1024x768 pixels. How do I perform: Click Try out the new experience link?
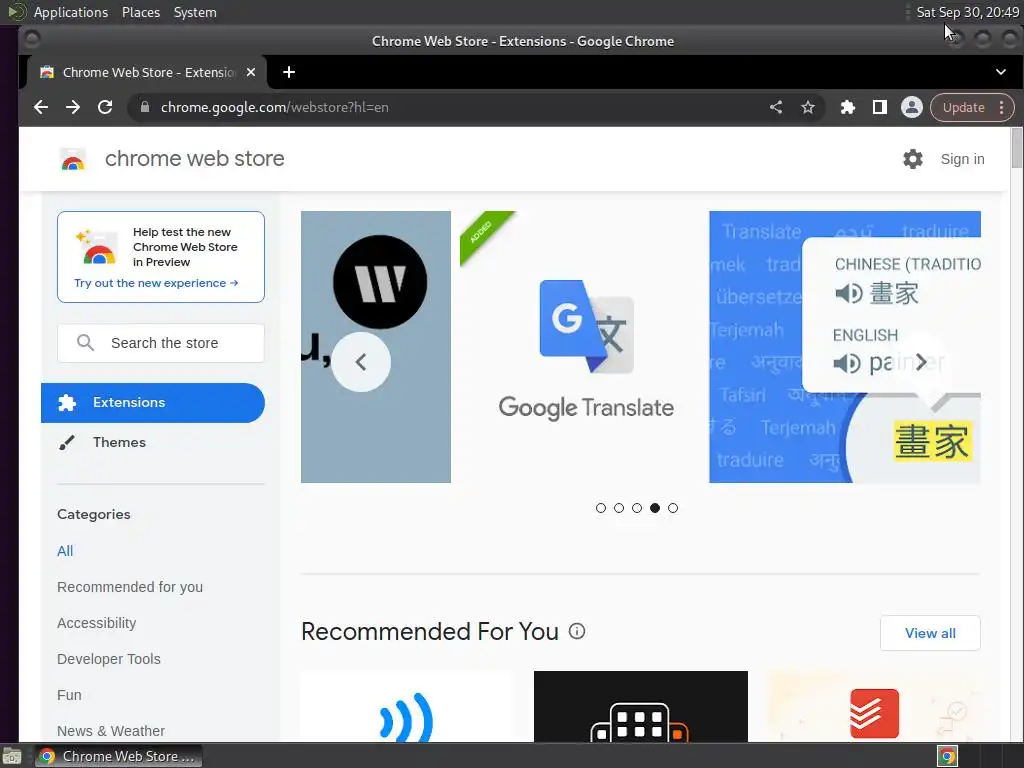tap(156, 283)
